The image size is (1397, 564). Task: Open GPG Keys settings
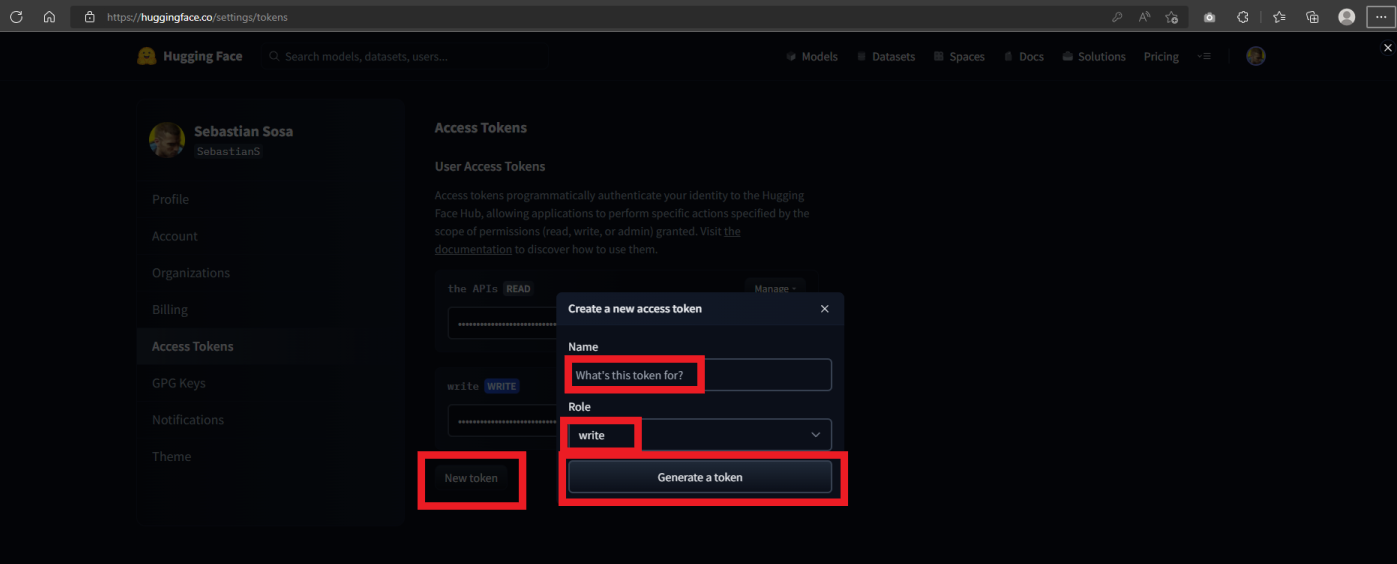click(x=178, y=383)
